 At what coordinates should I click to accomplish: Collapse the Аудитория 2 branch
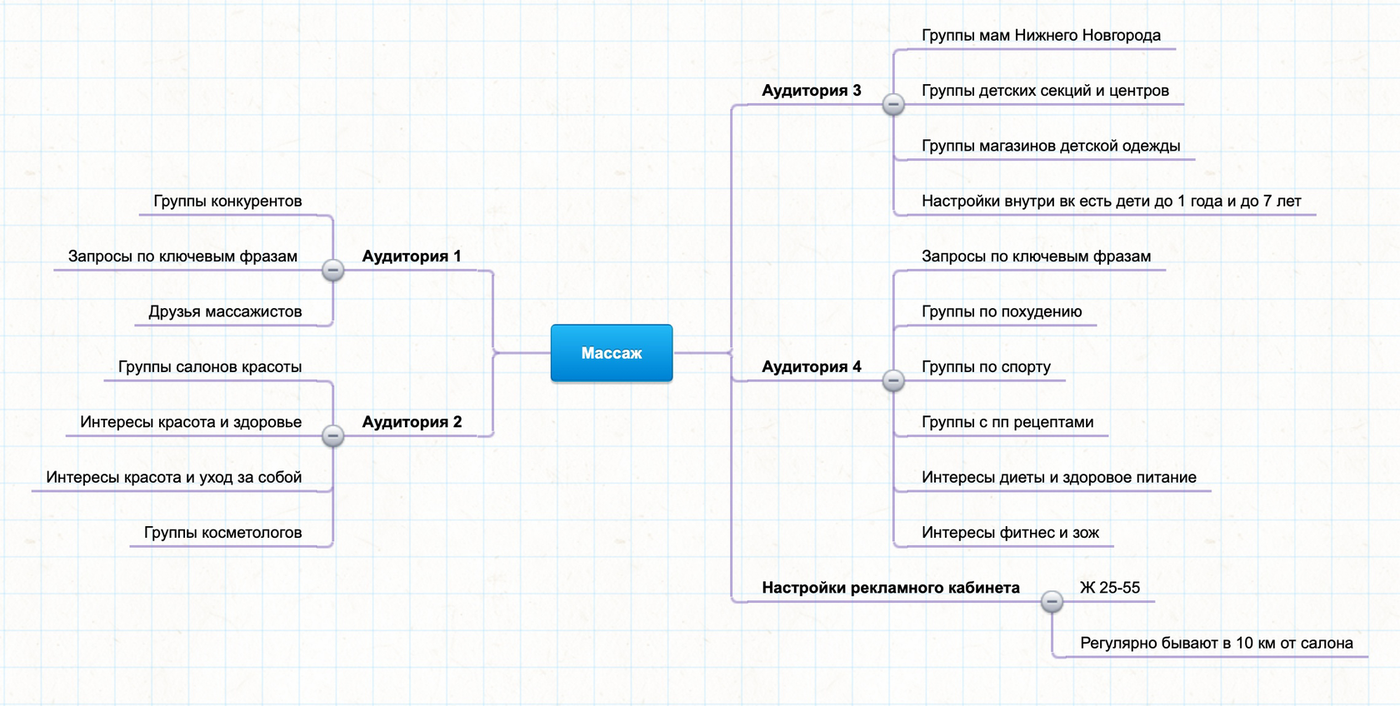pyautogui.click(x=333, y=435)
